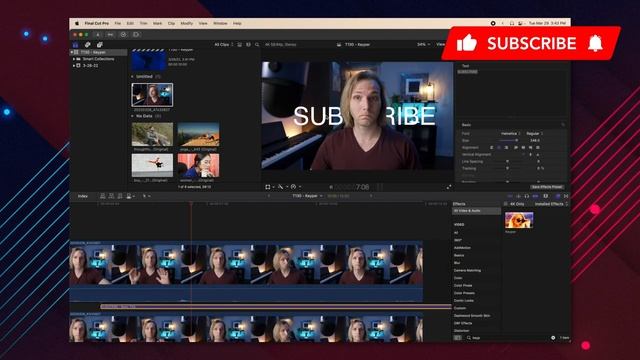Select the Camera Matching effects category
640x360 pixels.
coord(467,271)
